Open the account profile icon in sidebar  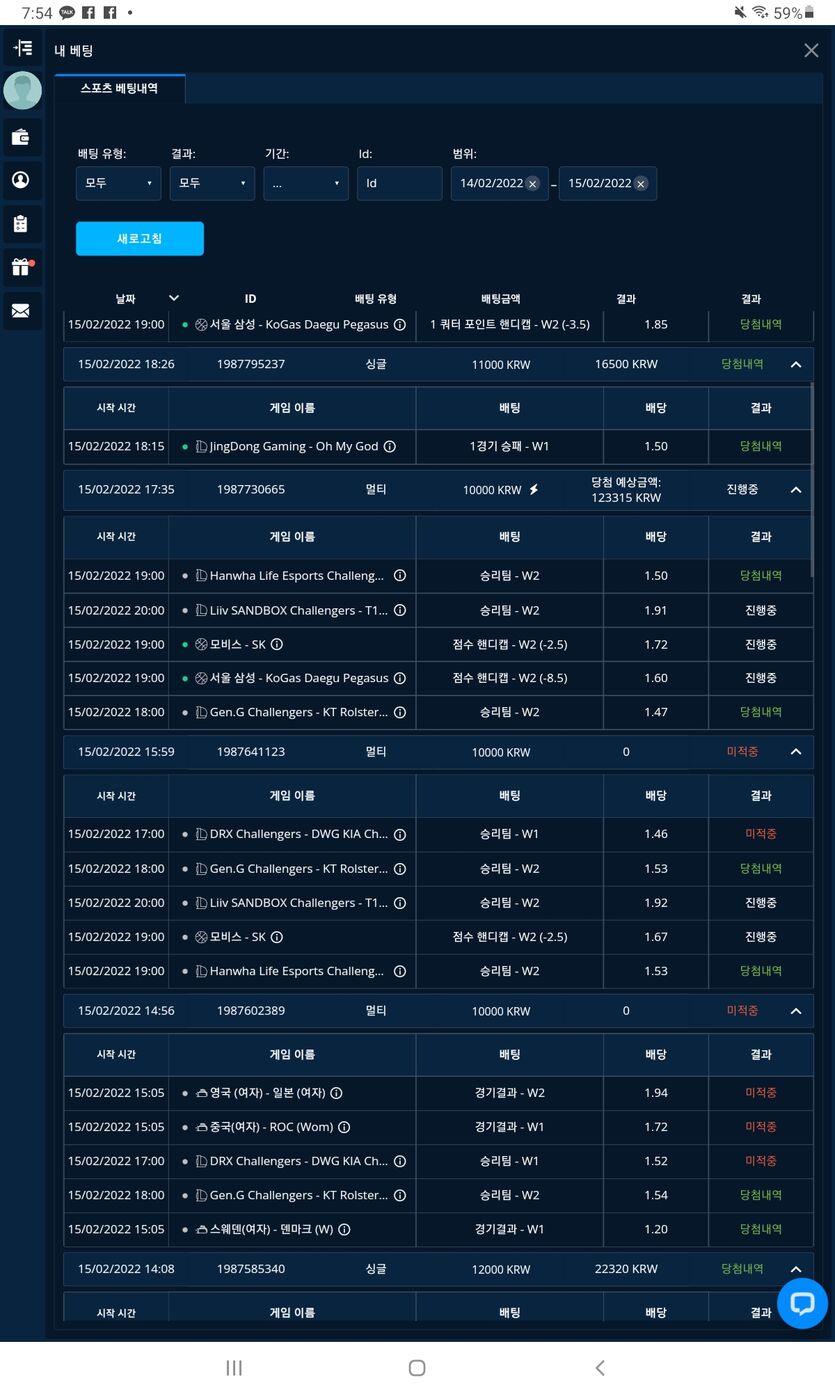click(22, 180)
